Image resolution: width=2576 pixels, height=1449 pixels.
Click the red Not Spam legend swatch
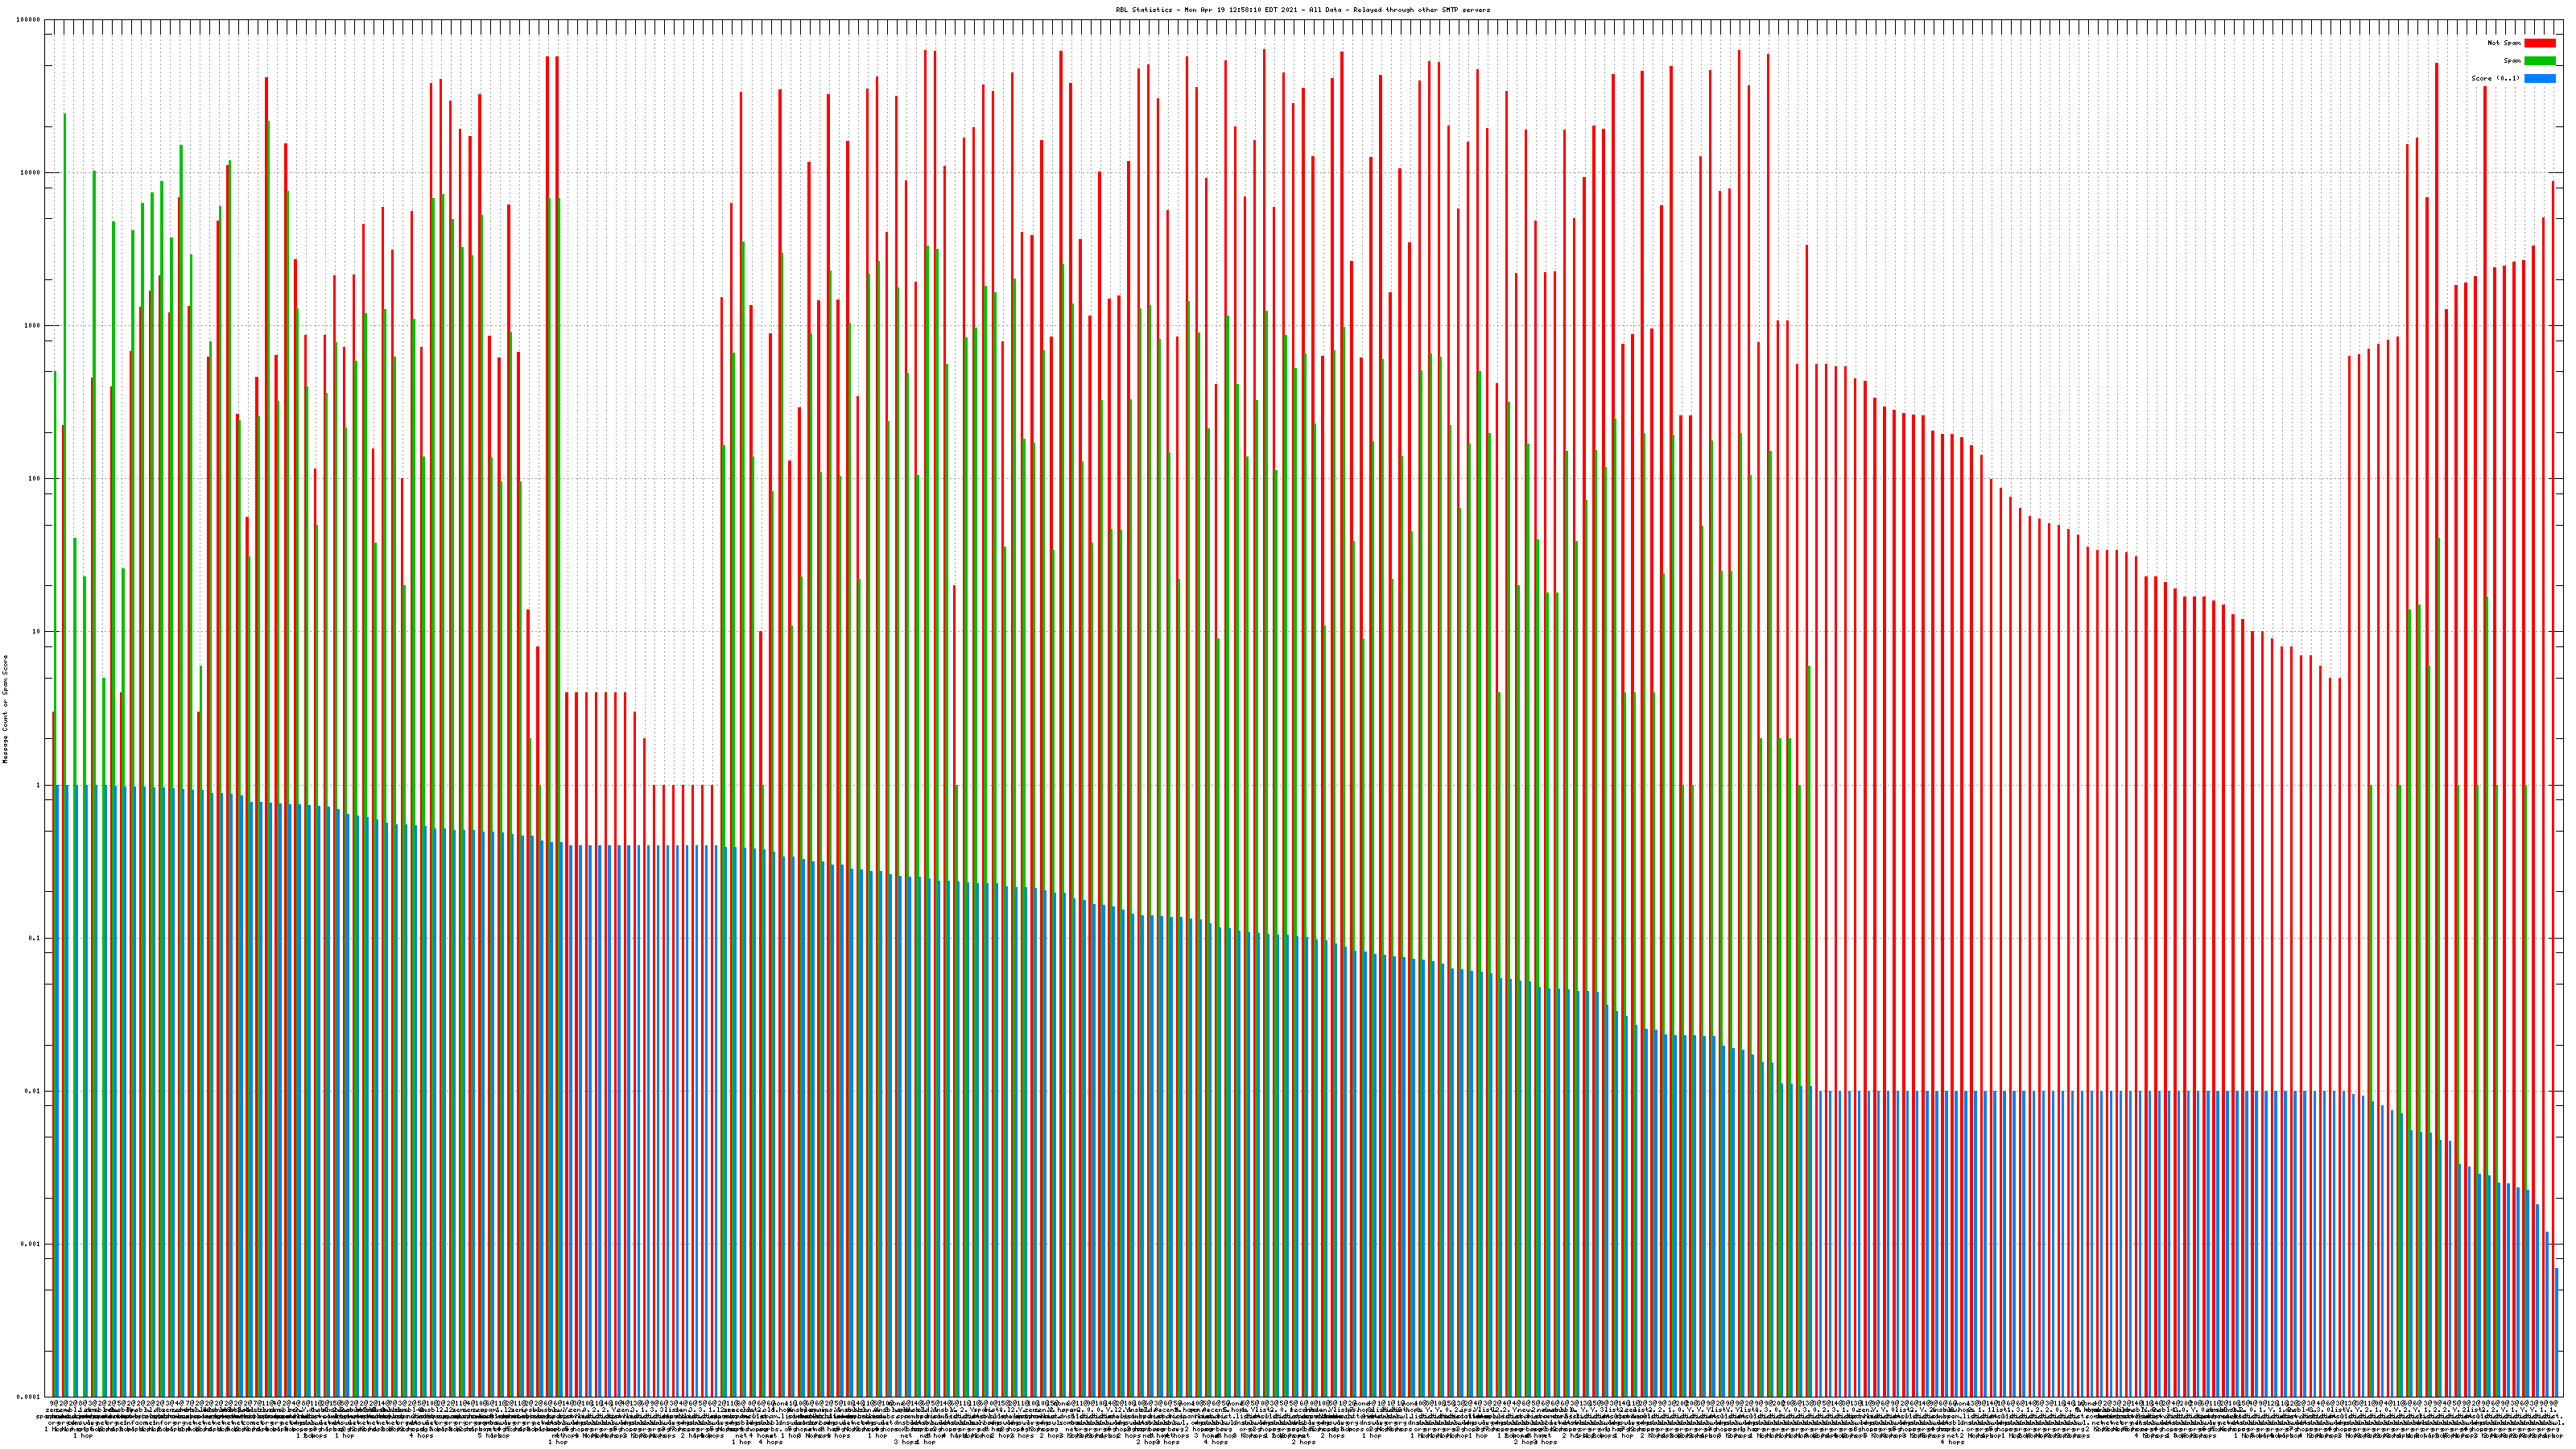(x=2539, y=43)
